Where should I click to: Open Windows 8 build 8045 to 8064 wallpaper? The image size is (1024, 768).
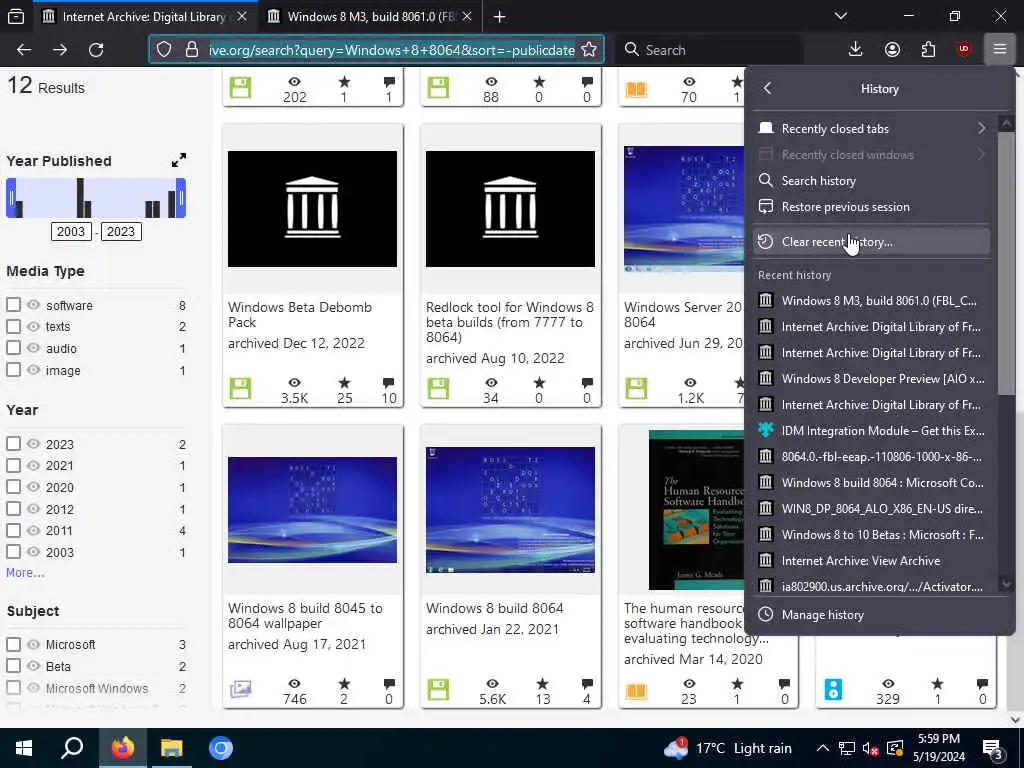tap(305, 616)
